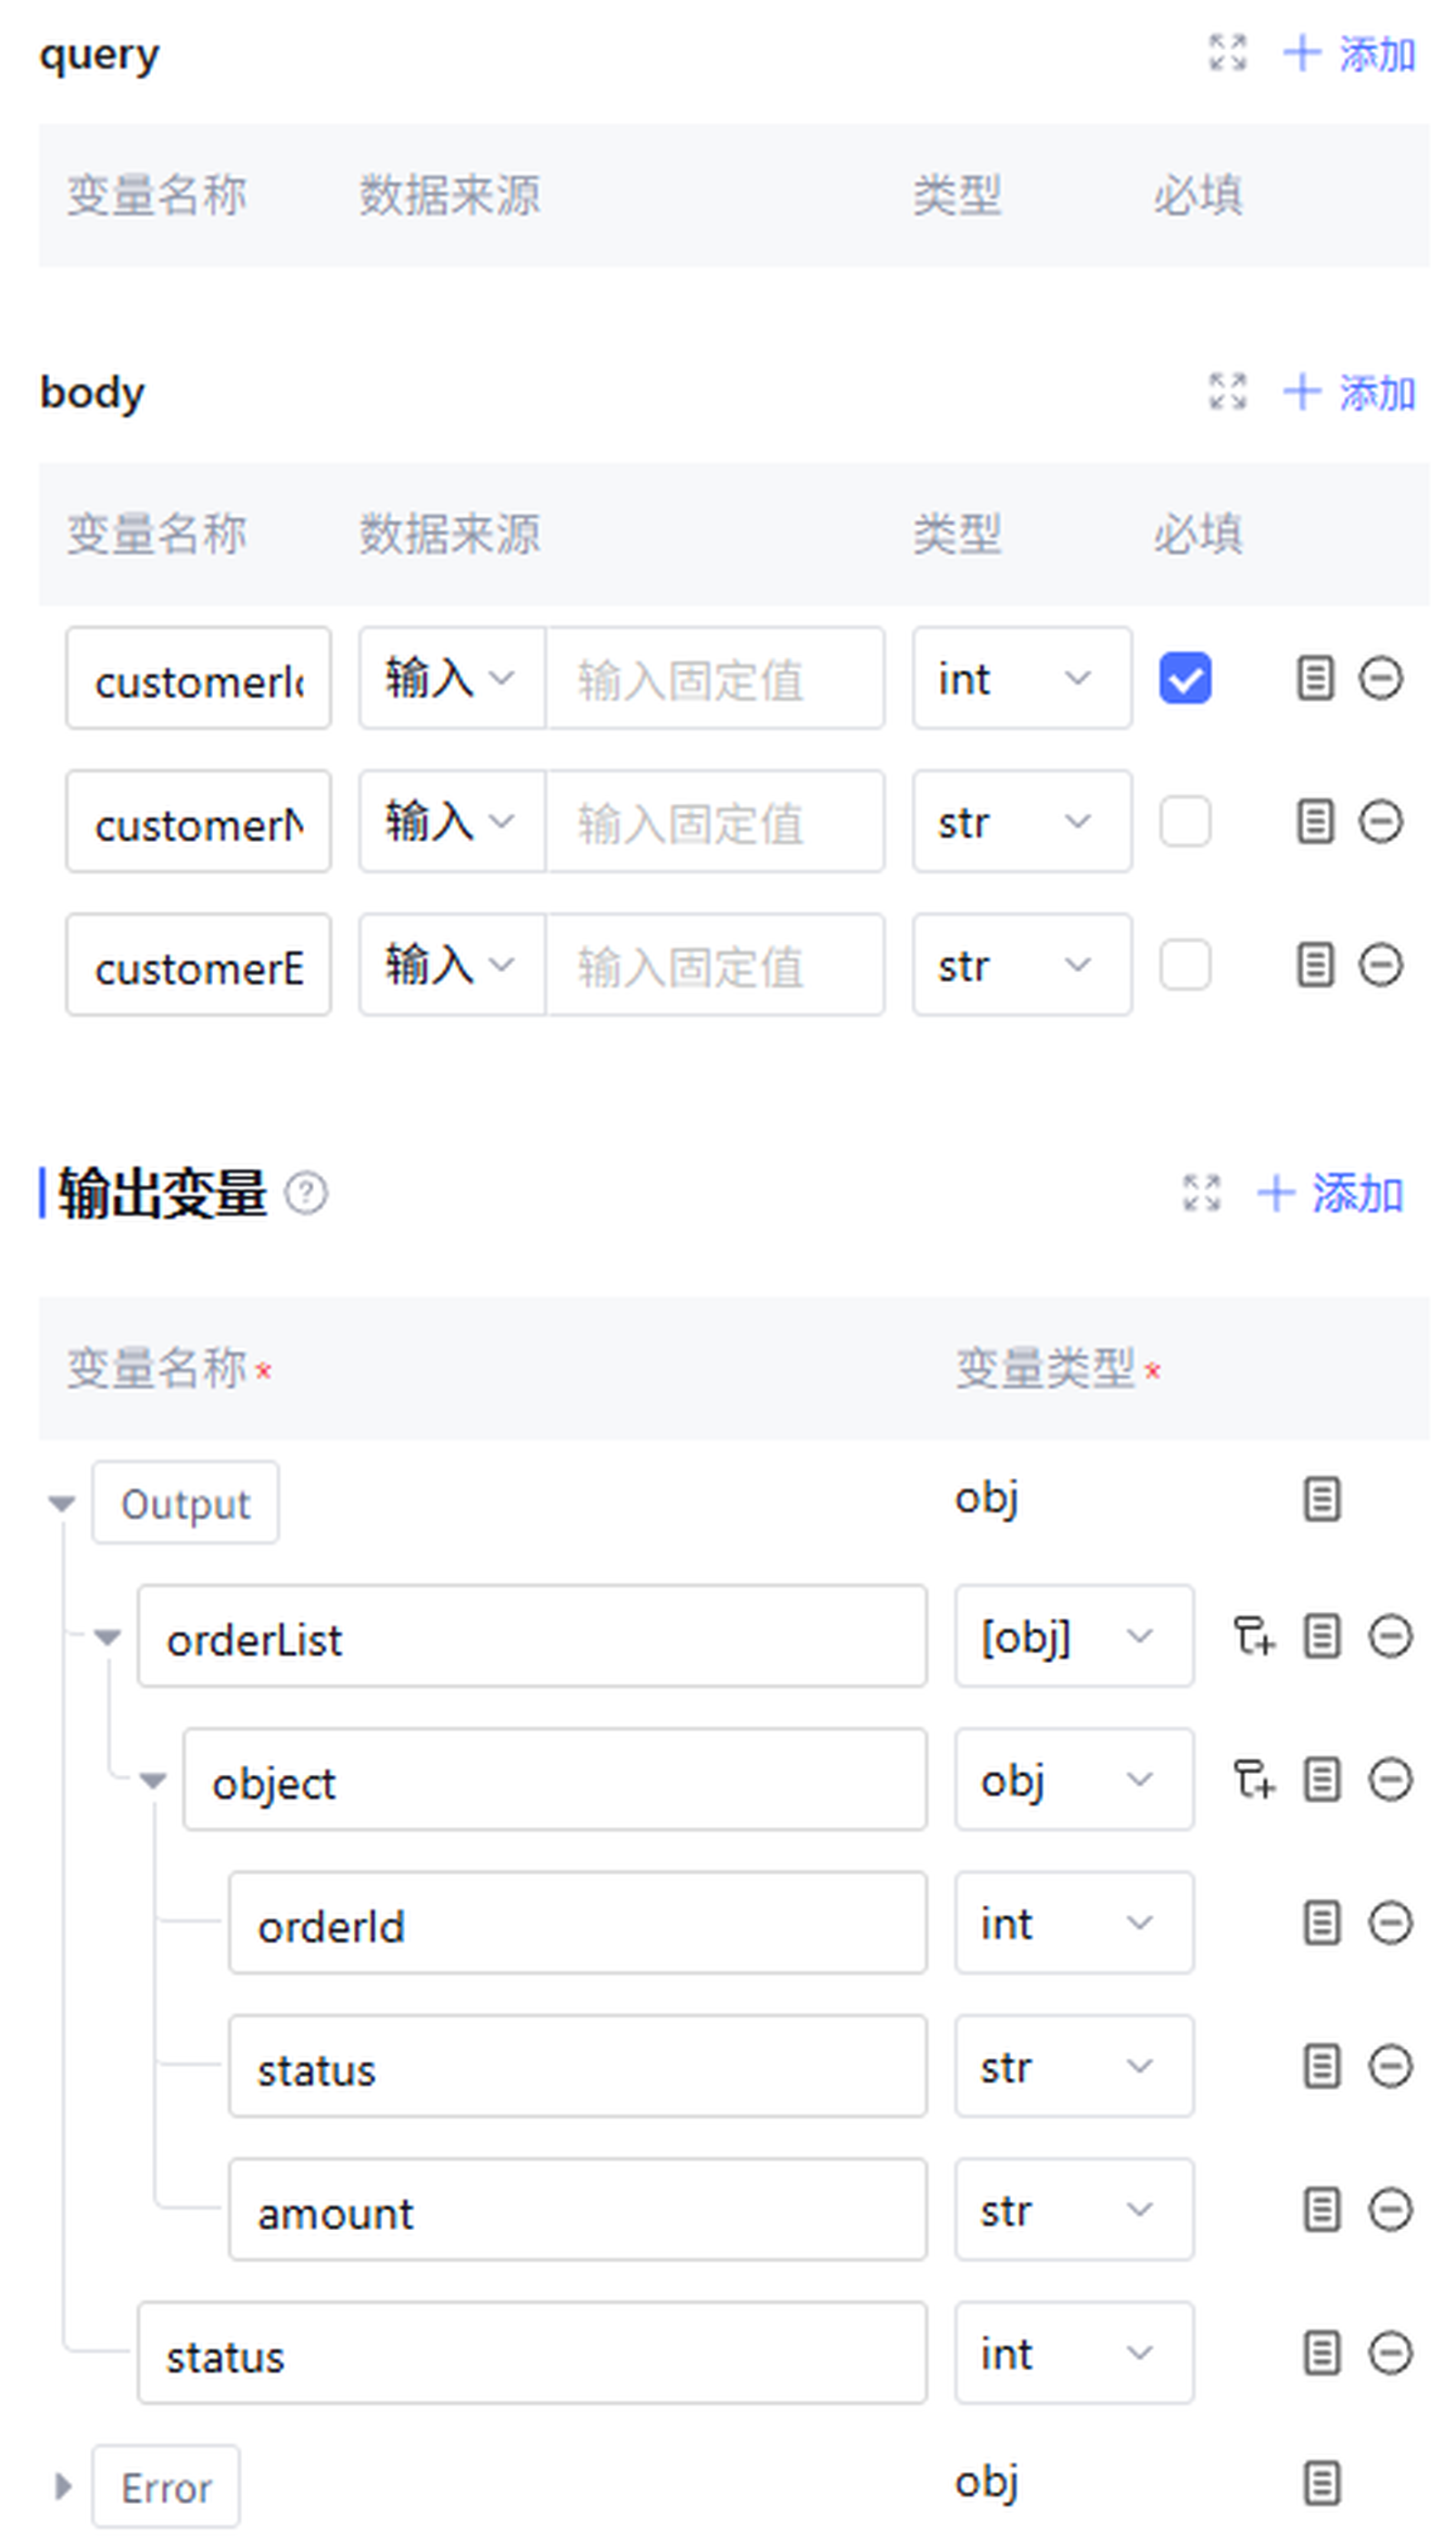The image size is (1456, 2545).
Task: Click the expand icon in query section
Action: [x=1227, y=53]
